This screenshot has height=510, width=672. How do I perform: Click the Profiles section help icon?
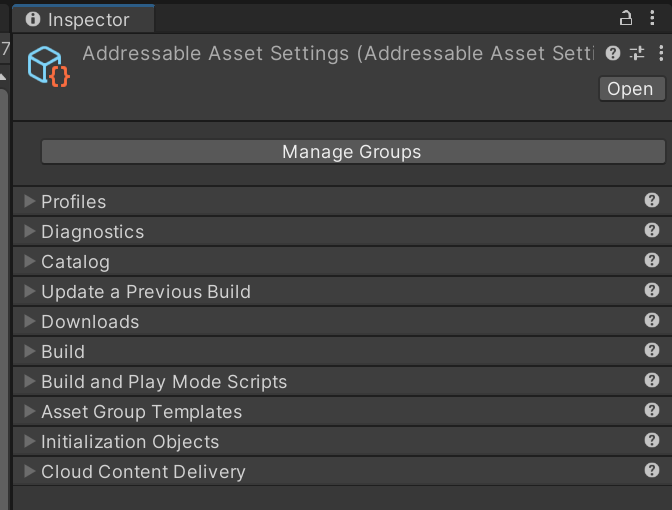point(652,201)
